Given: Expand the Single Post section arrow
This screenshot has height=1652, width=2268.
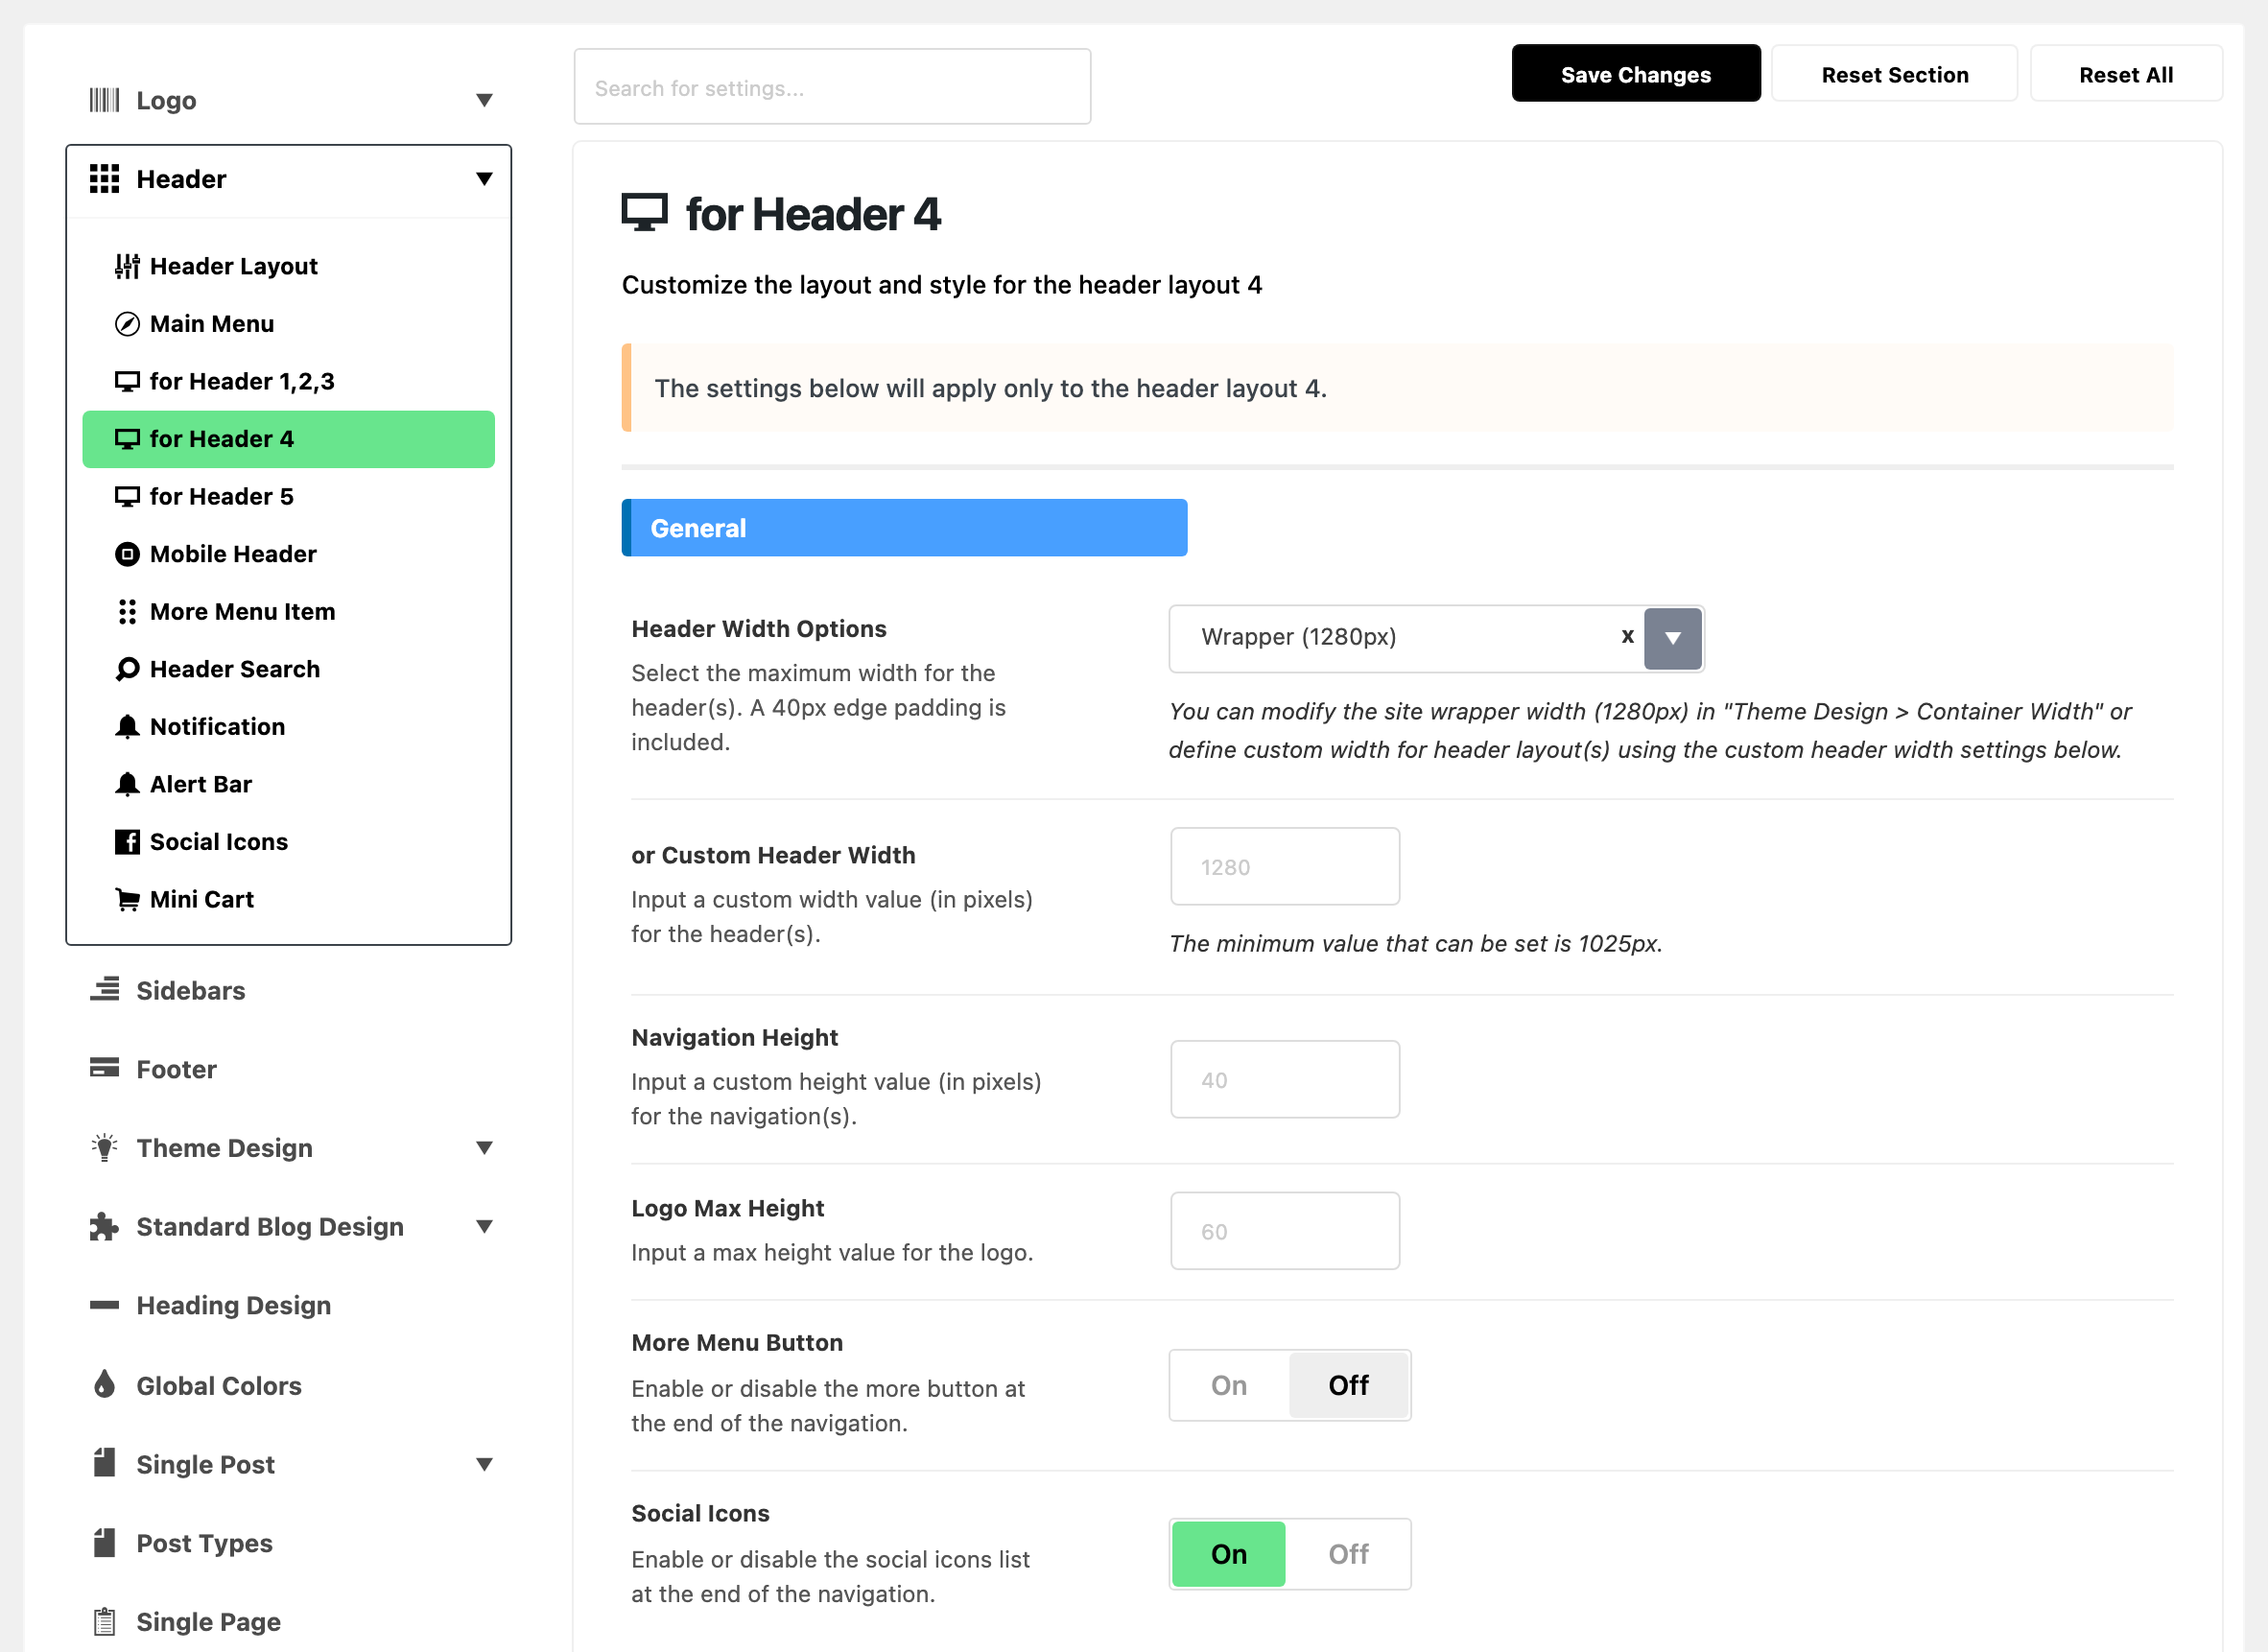Looking at the screenshot, I should click(x=484, y=1465).
